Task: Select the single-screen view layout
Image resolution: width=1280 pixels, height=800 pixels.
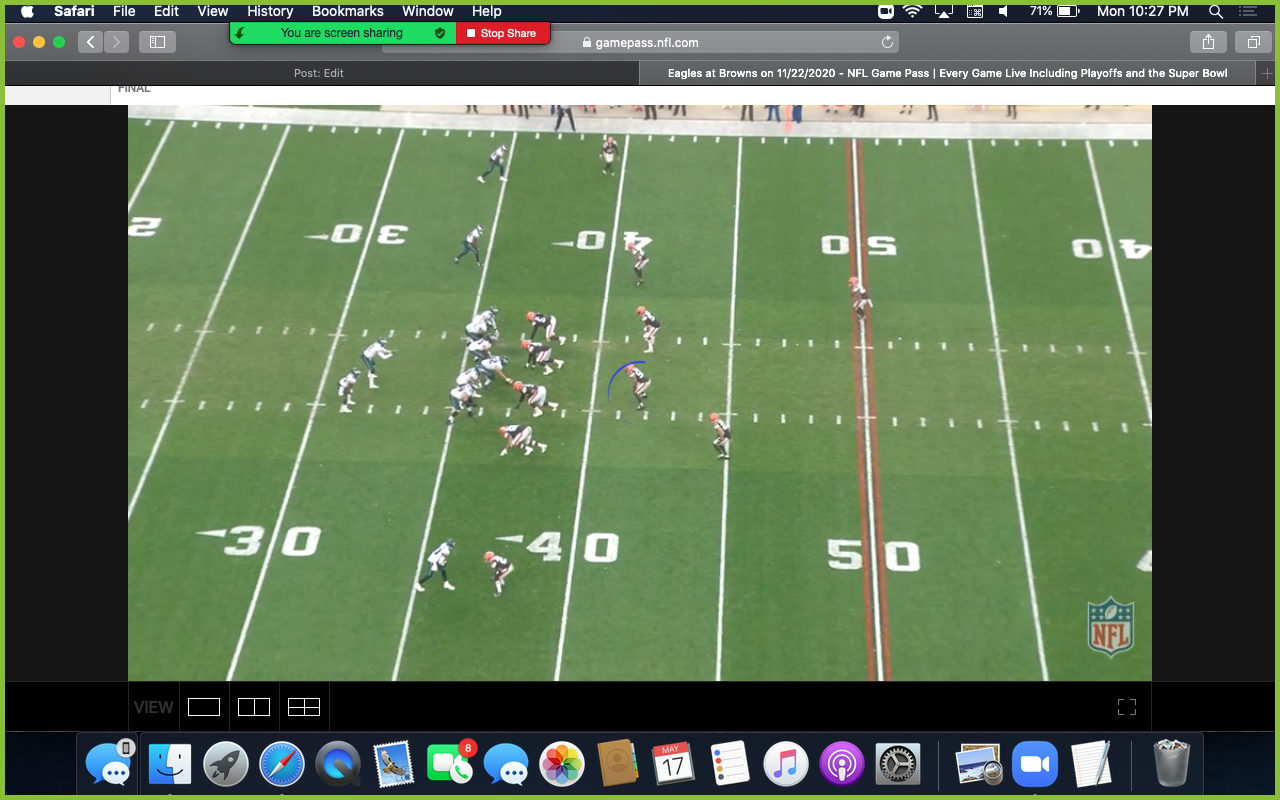Action: coord(203,706)
